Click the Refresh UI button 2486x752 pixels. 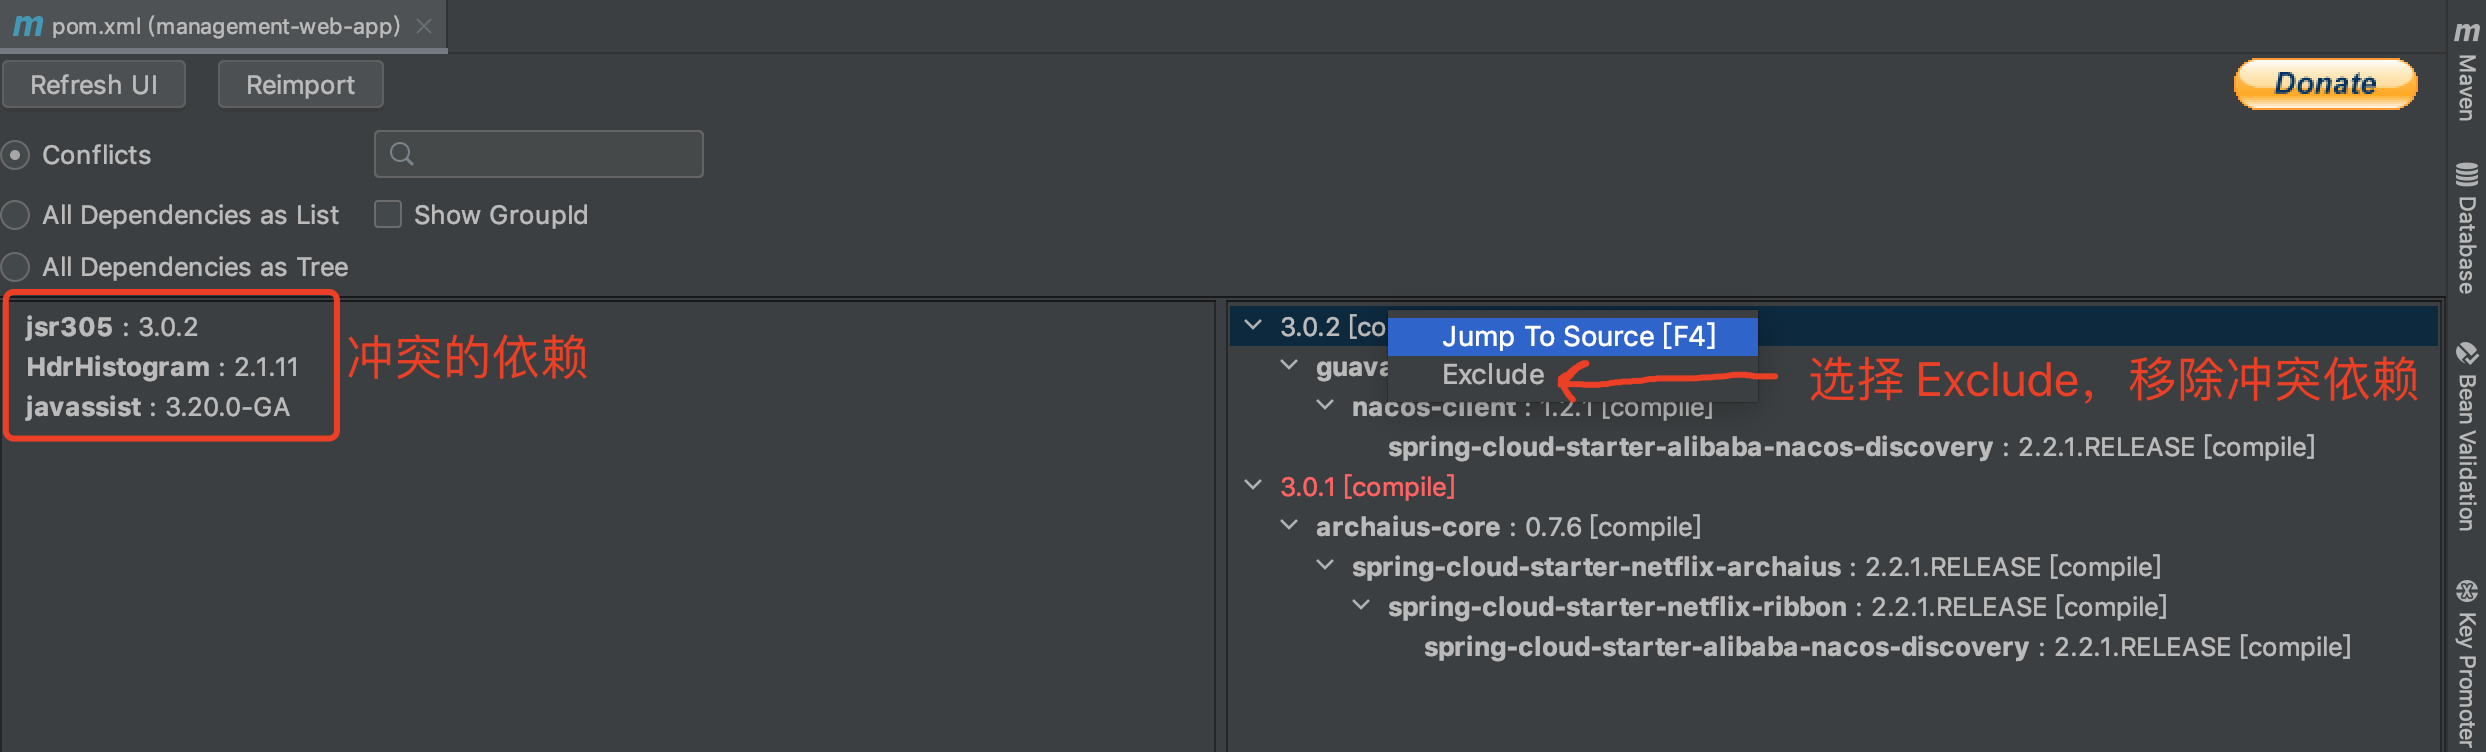(94, 85)
